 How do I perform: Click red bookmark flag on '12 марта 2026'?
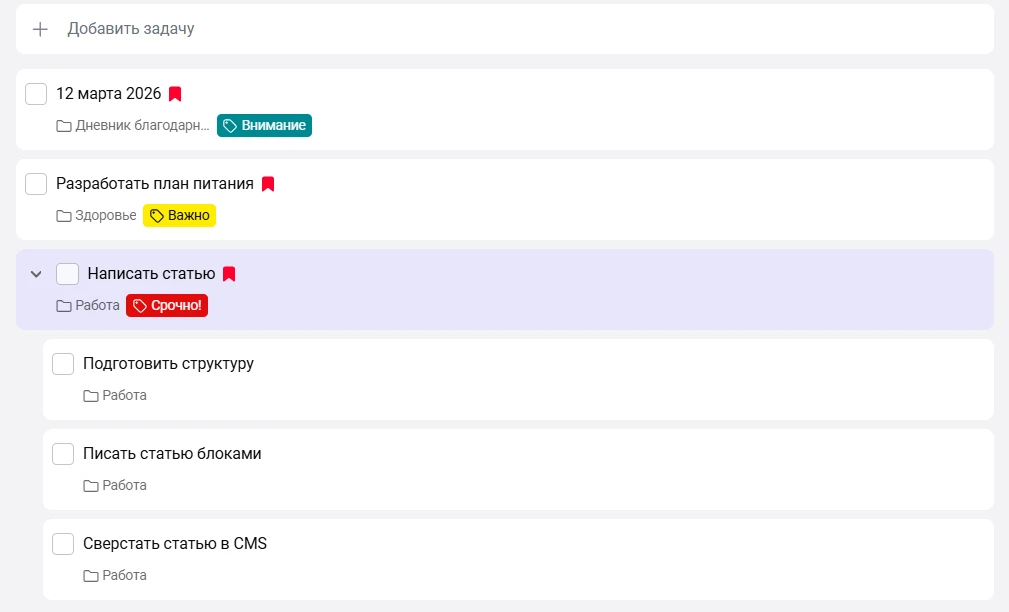pos(175,94)
